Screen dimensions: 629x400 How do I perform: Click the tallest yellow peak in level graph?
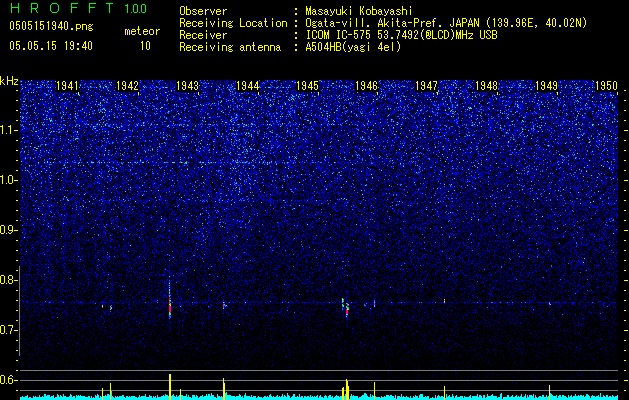click(170, 387)
